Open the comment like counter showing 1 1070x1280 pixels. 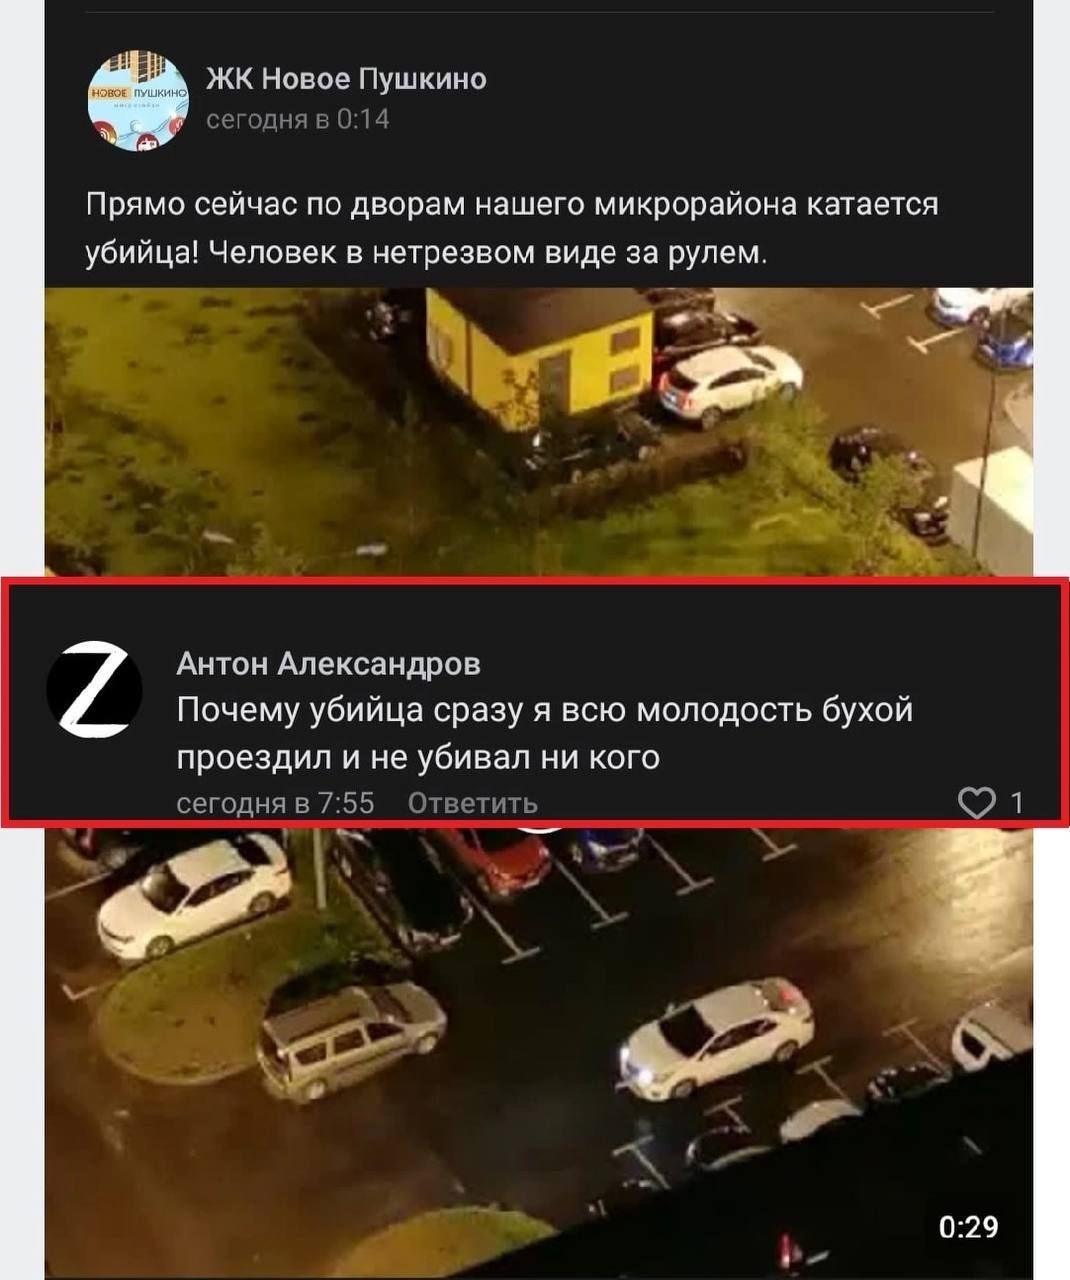click(1017, 803)
